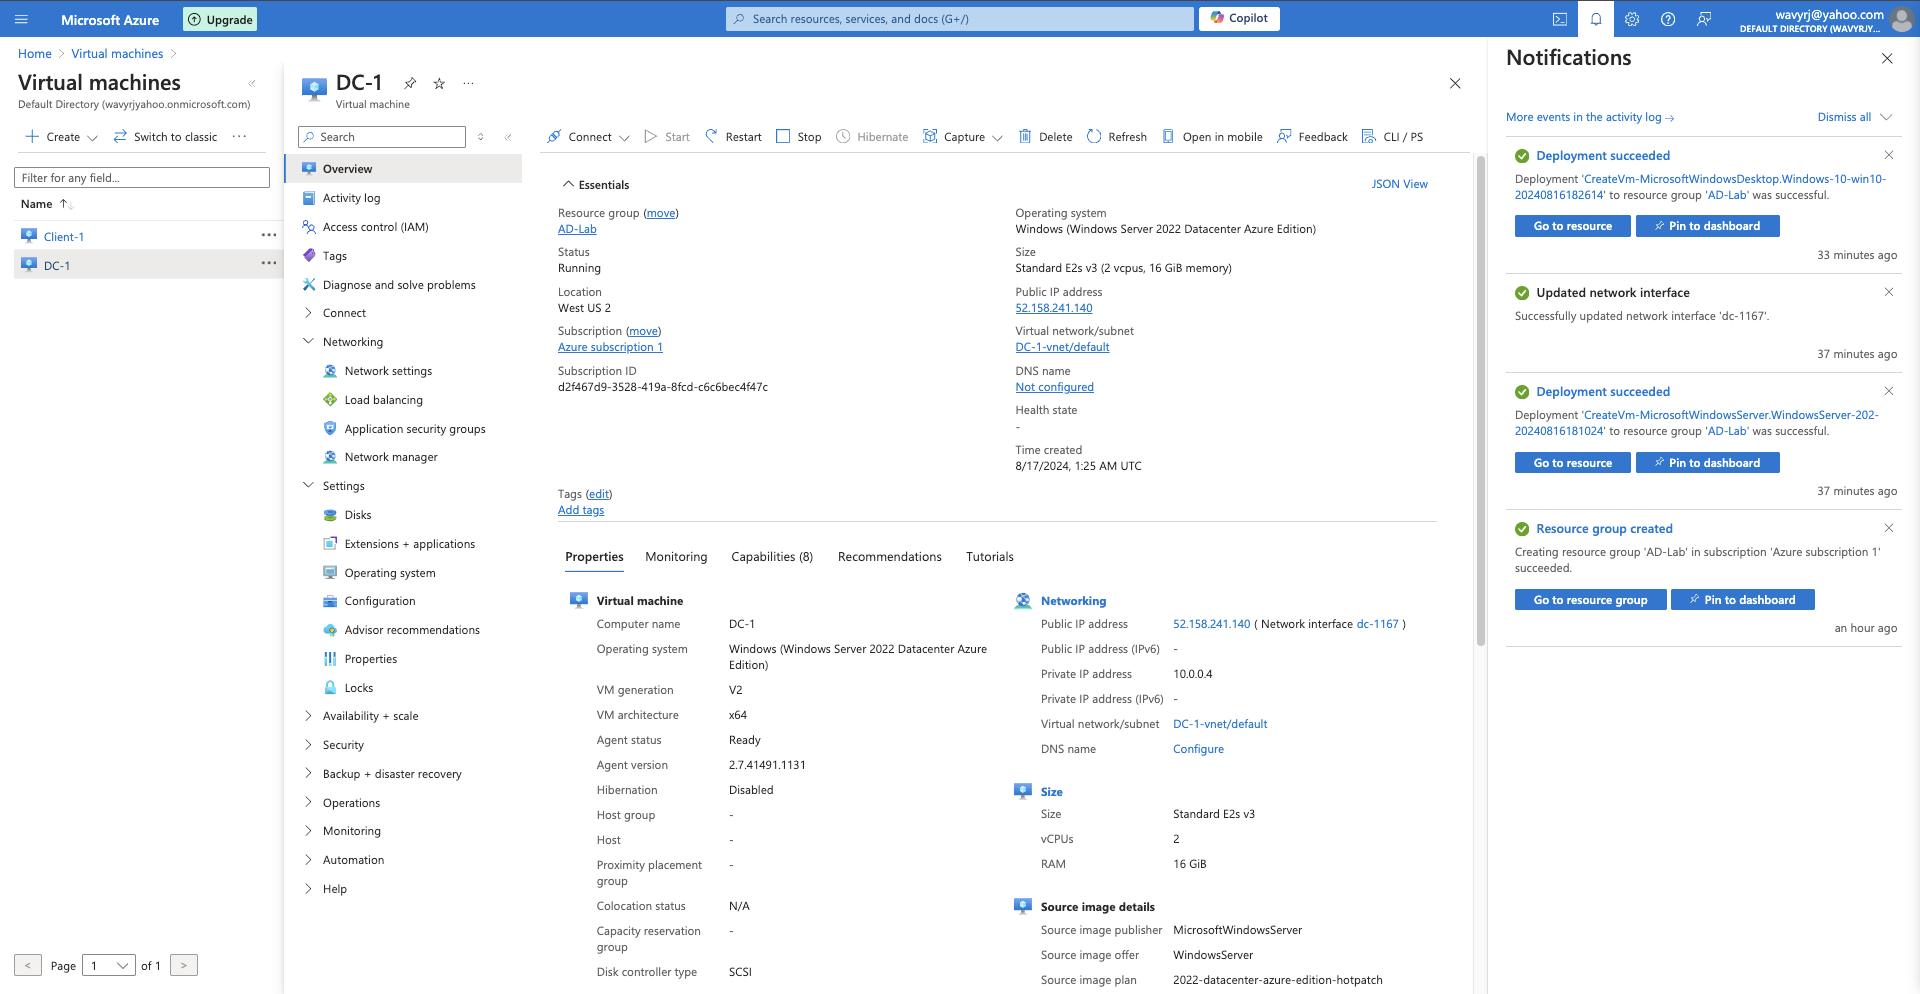Click Switch to classic
The height and width of the screenshot is (994, 1920).
pyautogui.click(x=165, y=137)
